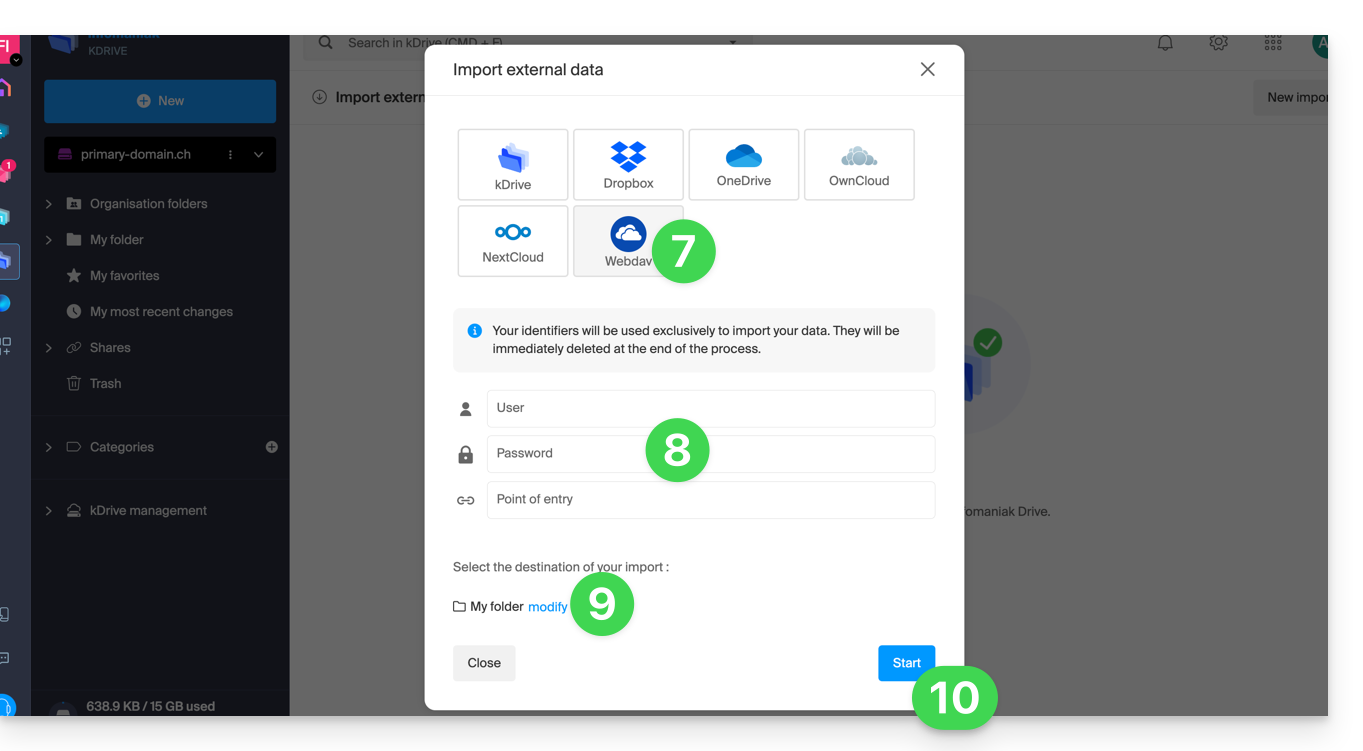The image size is (1363, 751).
Task: Select NextCloud import source
Action: click(x=512, y=241)
